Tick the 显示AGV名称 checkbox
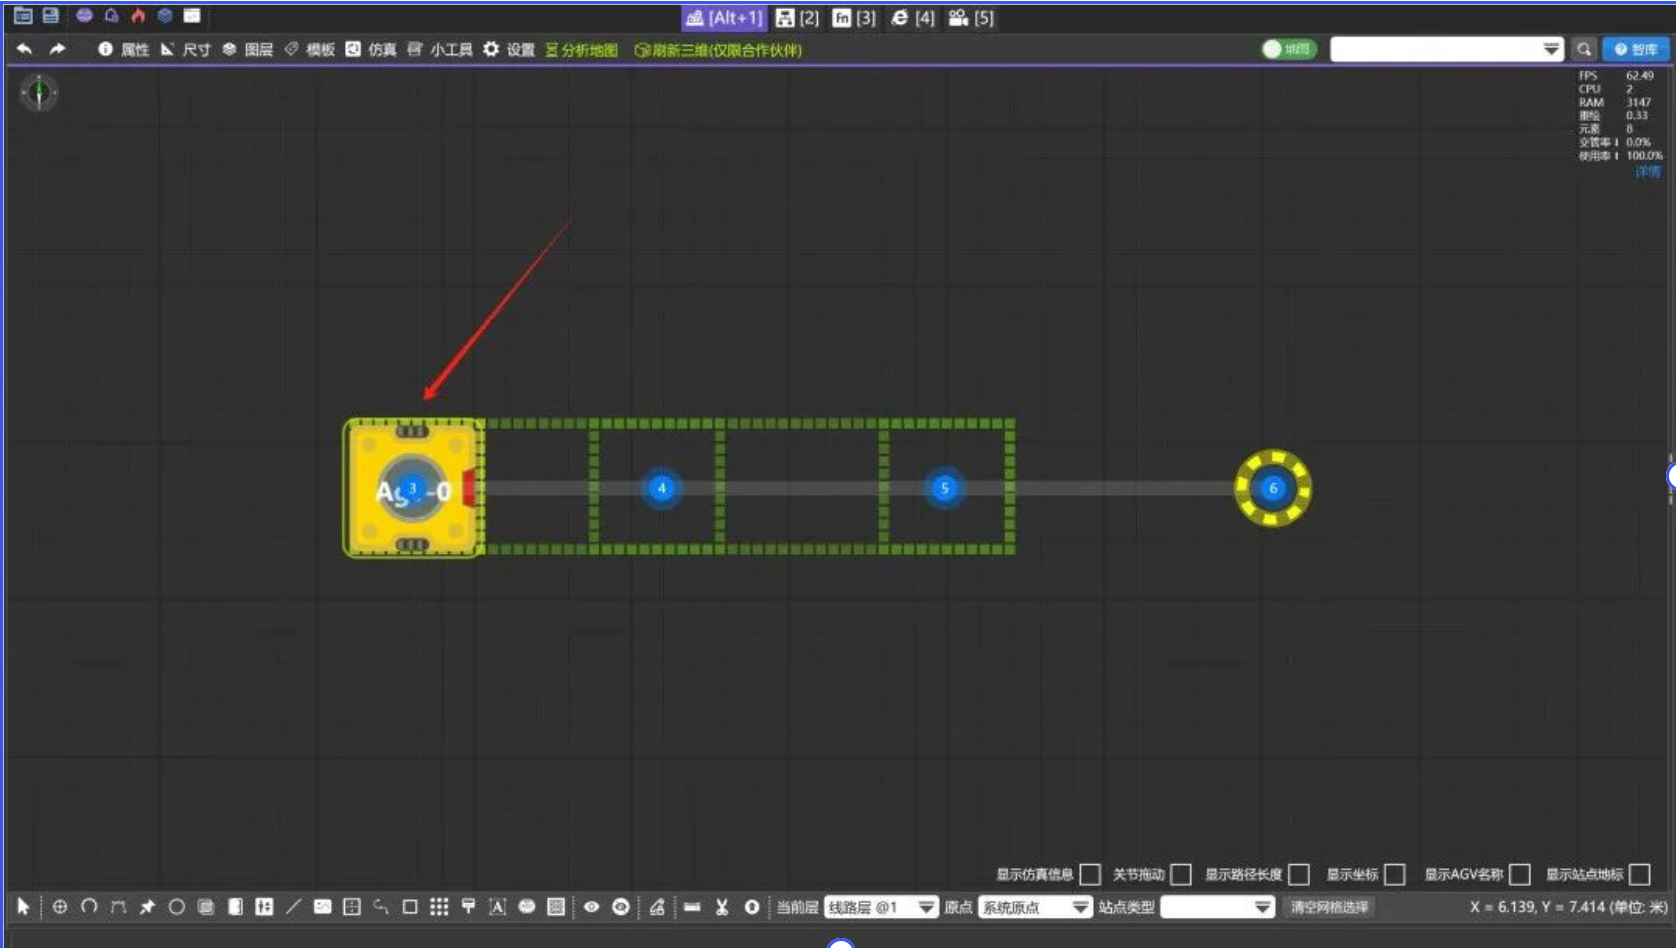This screenshot has width=1676, height=948. coord(1520,875)
